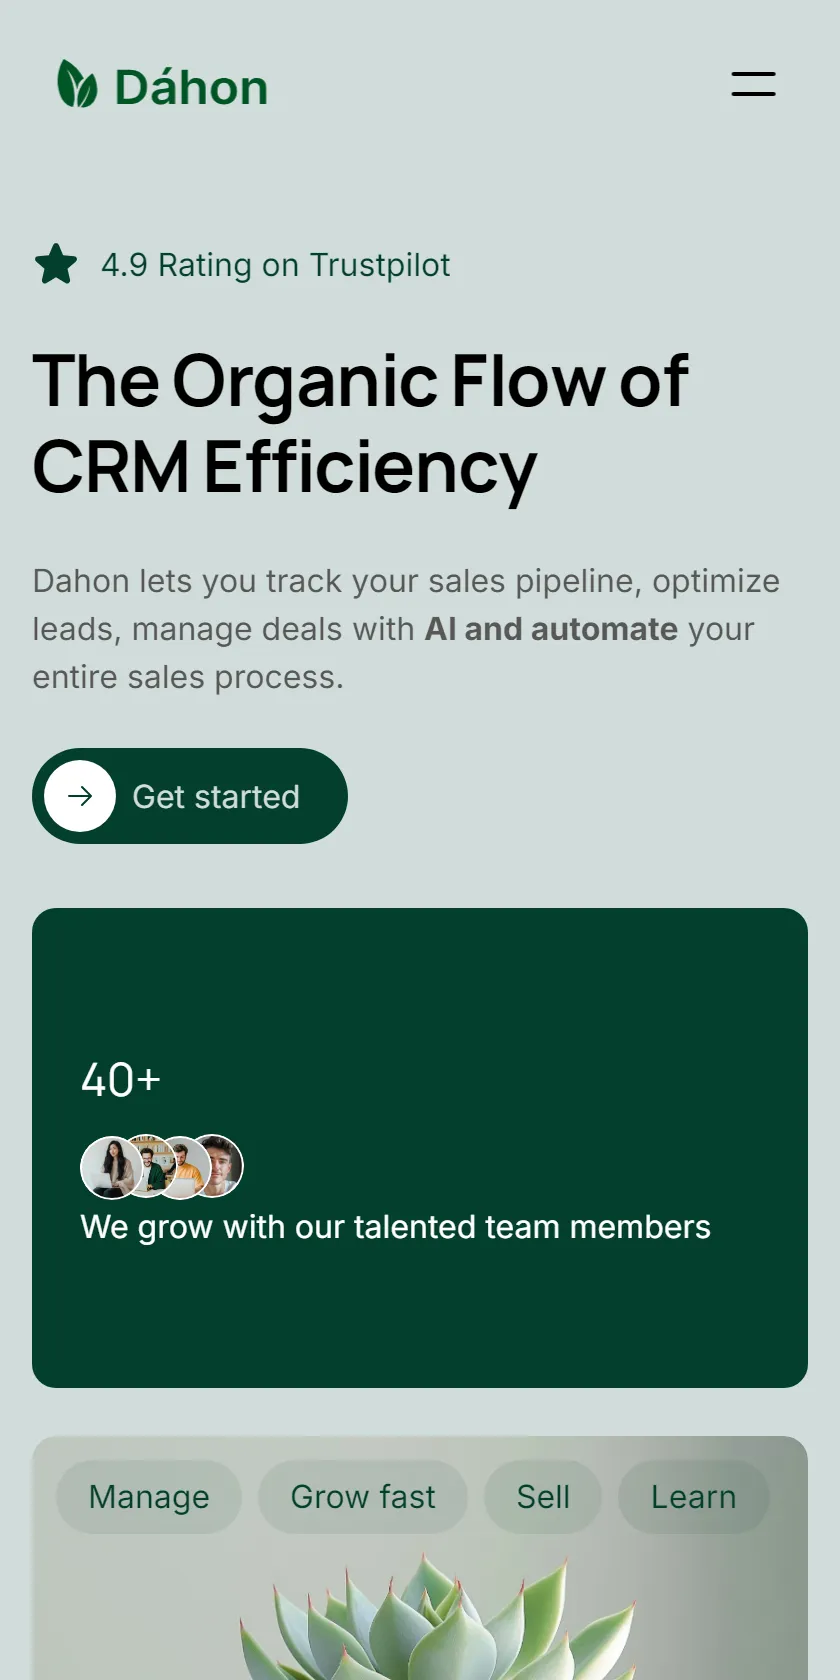The width and height of the screenshot is (840, 1680).
Task: Switch to the Manage tab pill
Action: [x=149, y=1497]
